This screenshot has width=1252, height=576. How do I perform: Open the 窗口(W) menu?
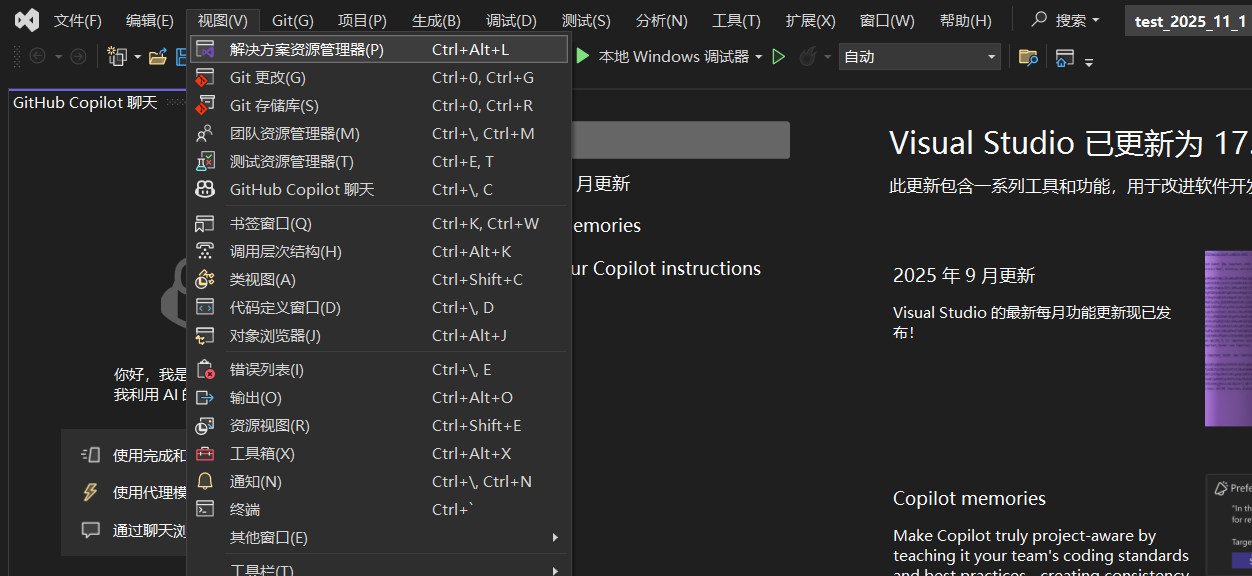click(x=887, y=20)
